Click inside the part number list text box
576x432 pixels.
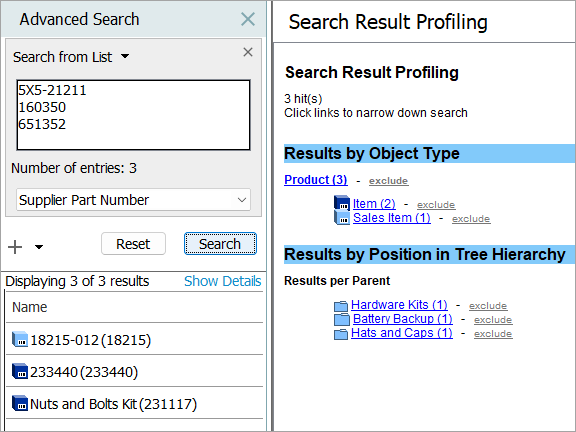coord(133,115)
